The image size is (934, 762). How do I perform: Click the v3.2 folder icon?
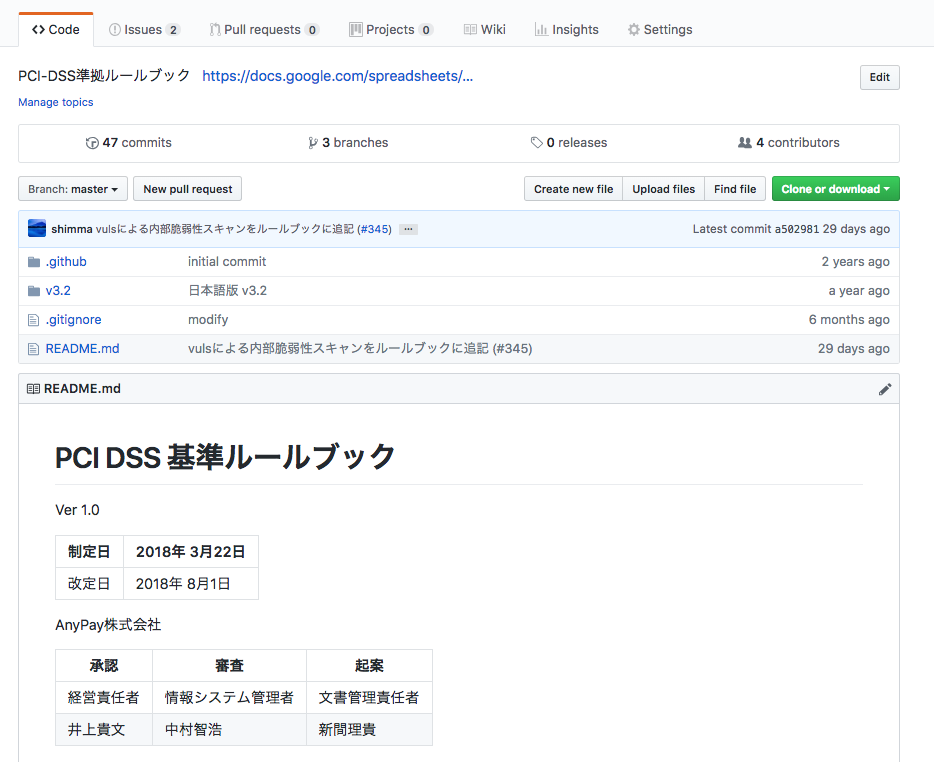(x=34, y=291)
